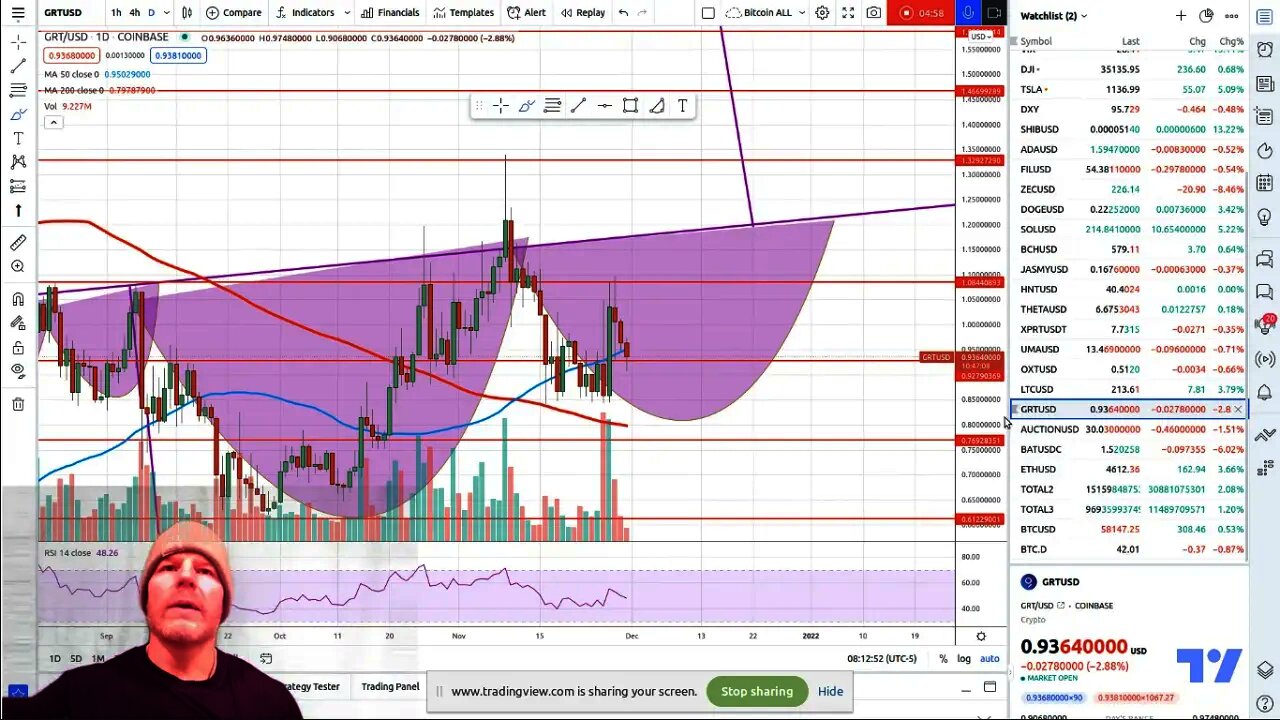
Task: Select the trend line tool in left sidebar
Action: [18, 66]
